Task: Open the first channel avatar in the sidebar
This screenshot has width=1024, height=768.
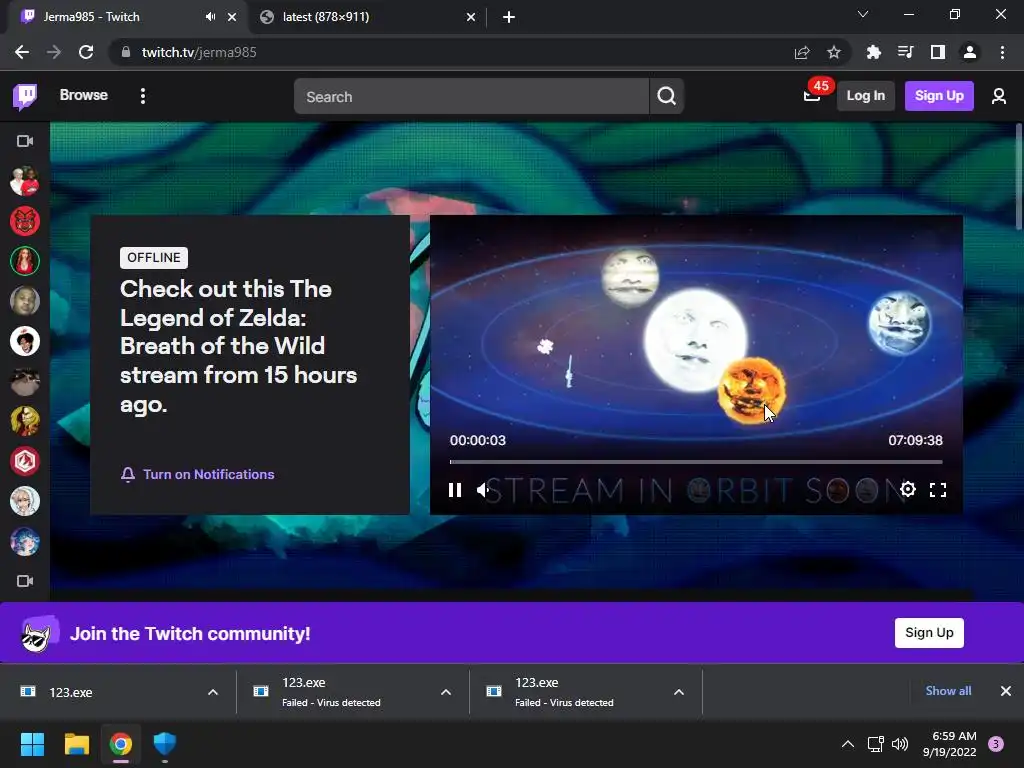Action: pyautogui.click(x=25, y=181)
